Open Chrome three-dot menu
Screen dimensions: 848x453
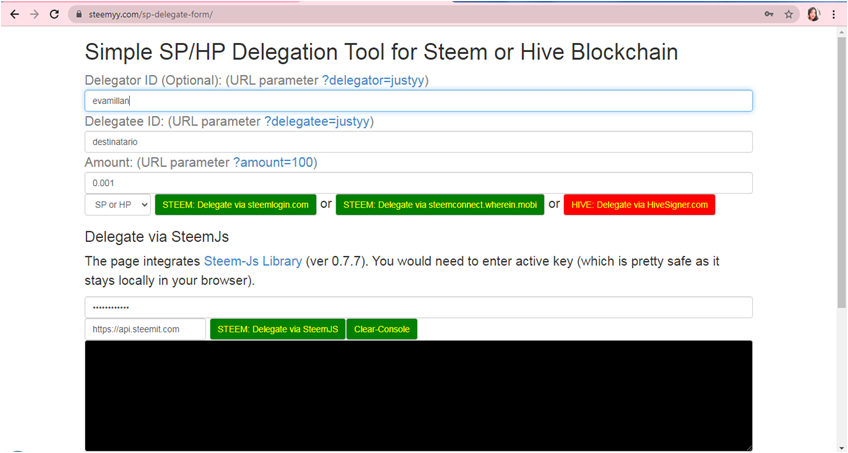point(833,15)
